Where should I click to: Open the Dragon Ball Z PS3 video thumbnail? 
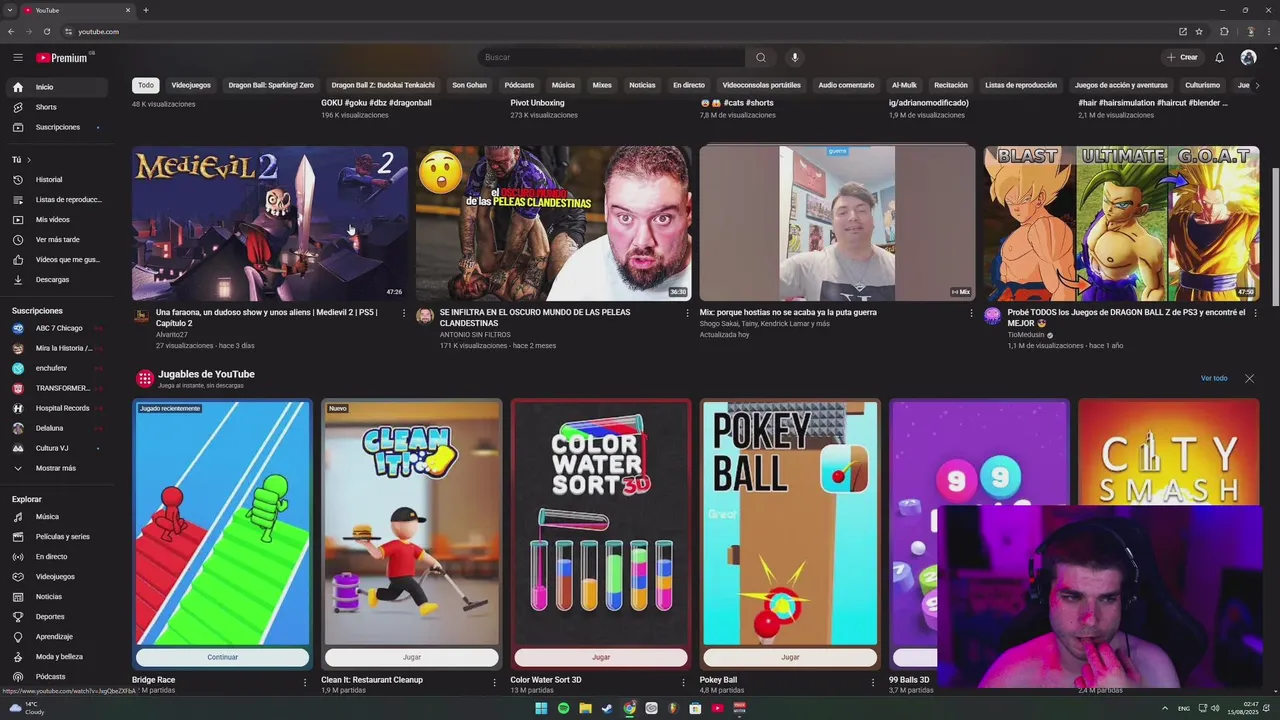point(1121,223)
